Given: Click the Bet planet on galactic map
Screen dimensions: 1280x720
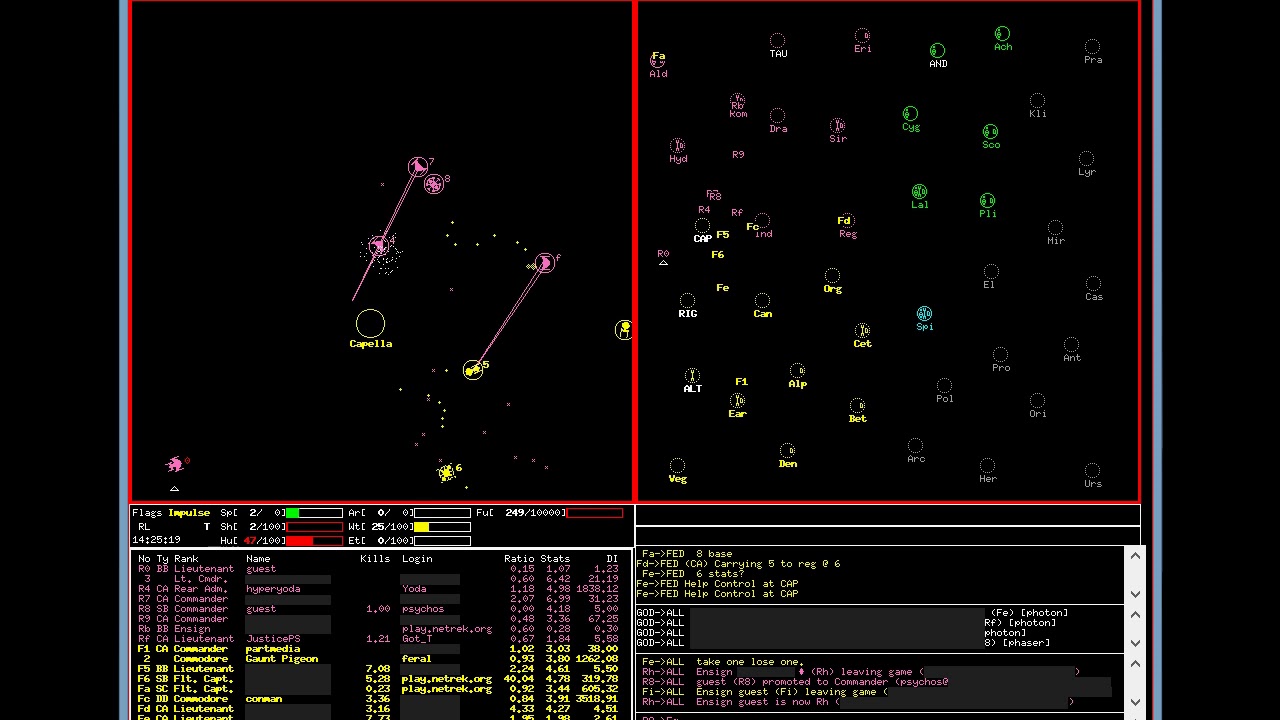Looking at the screenshot, I should coord(857,406).
